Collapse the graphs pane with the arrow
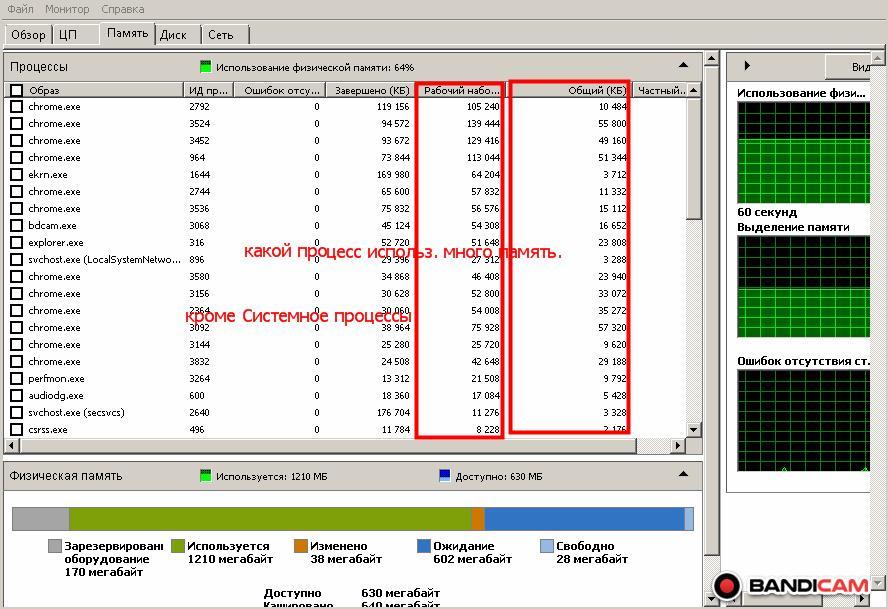Image resolution: width=888 pixels, height=609 pixels. (x=747, y=66)
